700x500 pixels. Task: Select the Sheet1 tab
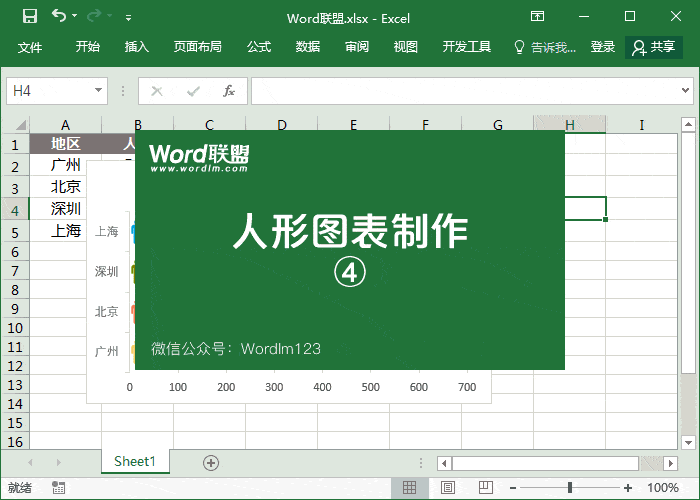(135, 461)
